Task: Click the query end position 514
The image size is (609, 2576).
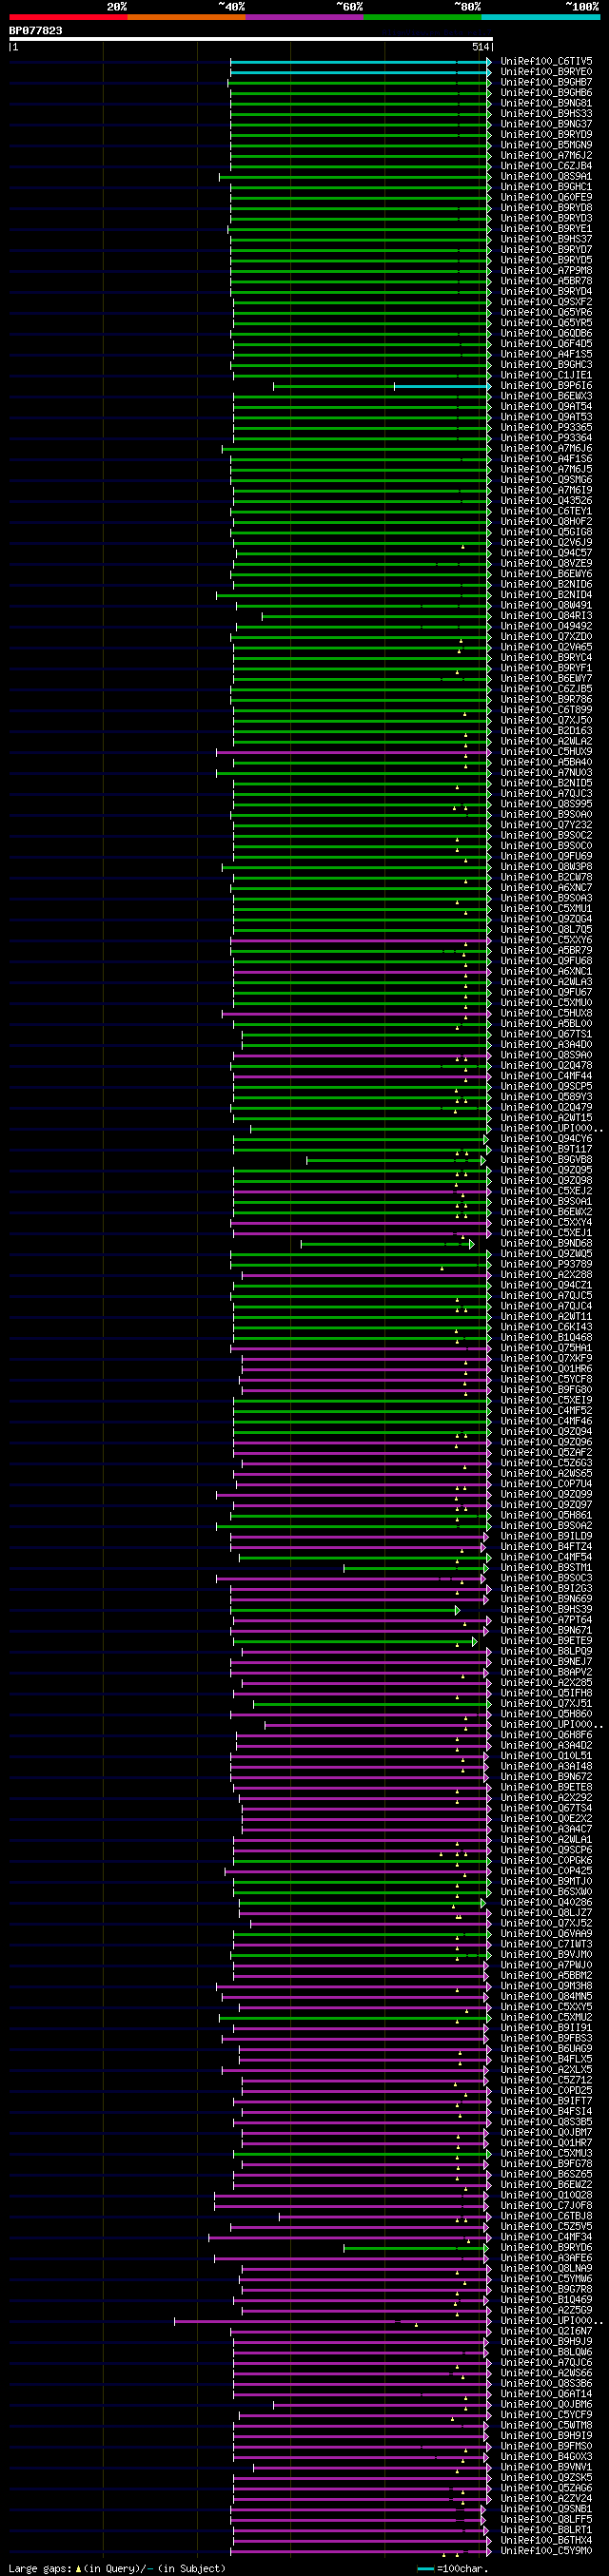Action: [x=481, y=47]
